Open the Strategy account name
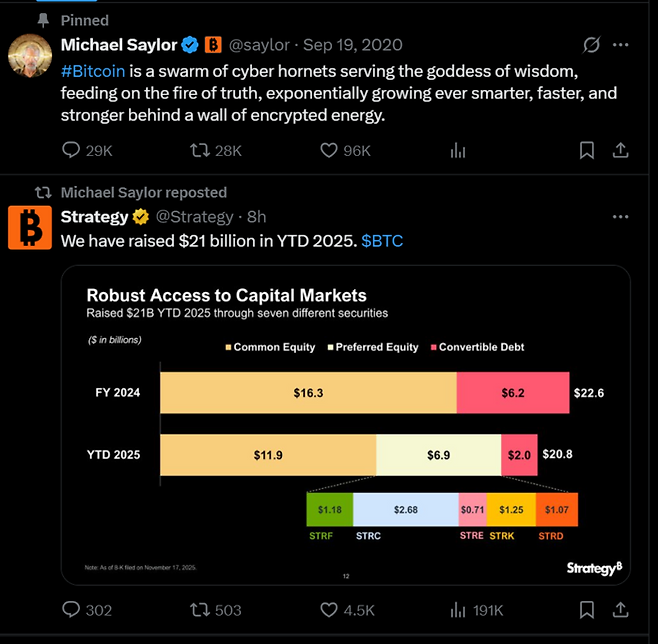Viewport: 658px width, 644px height. pyautogui.click(x=95, y=217)
